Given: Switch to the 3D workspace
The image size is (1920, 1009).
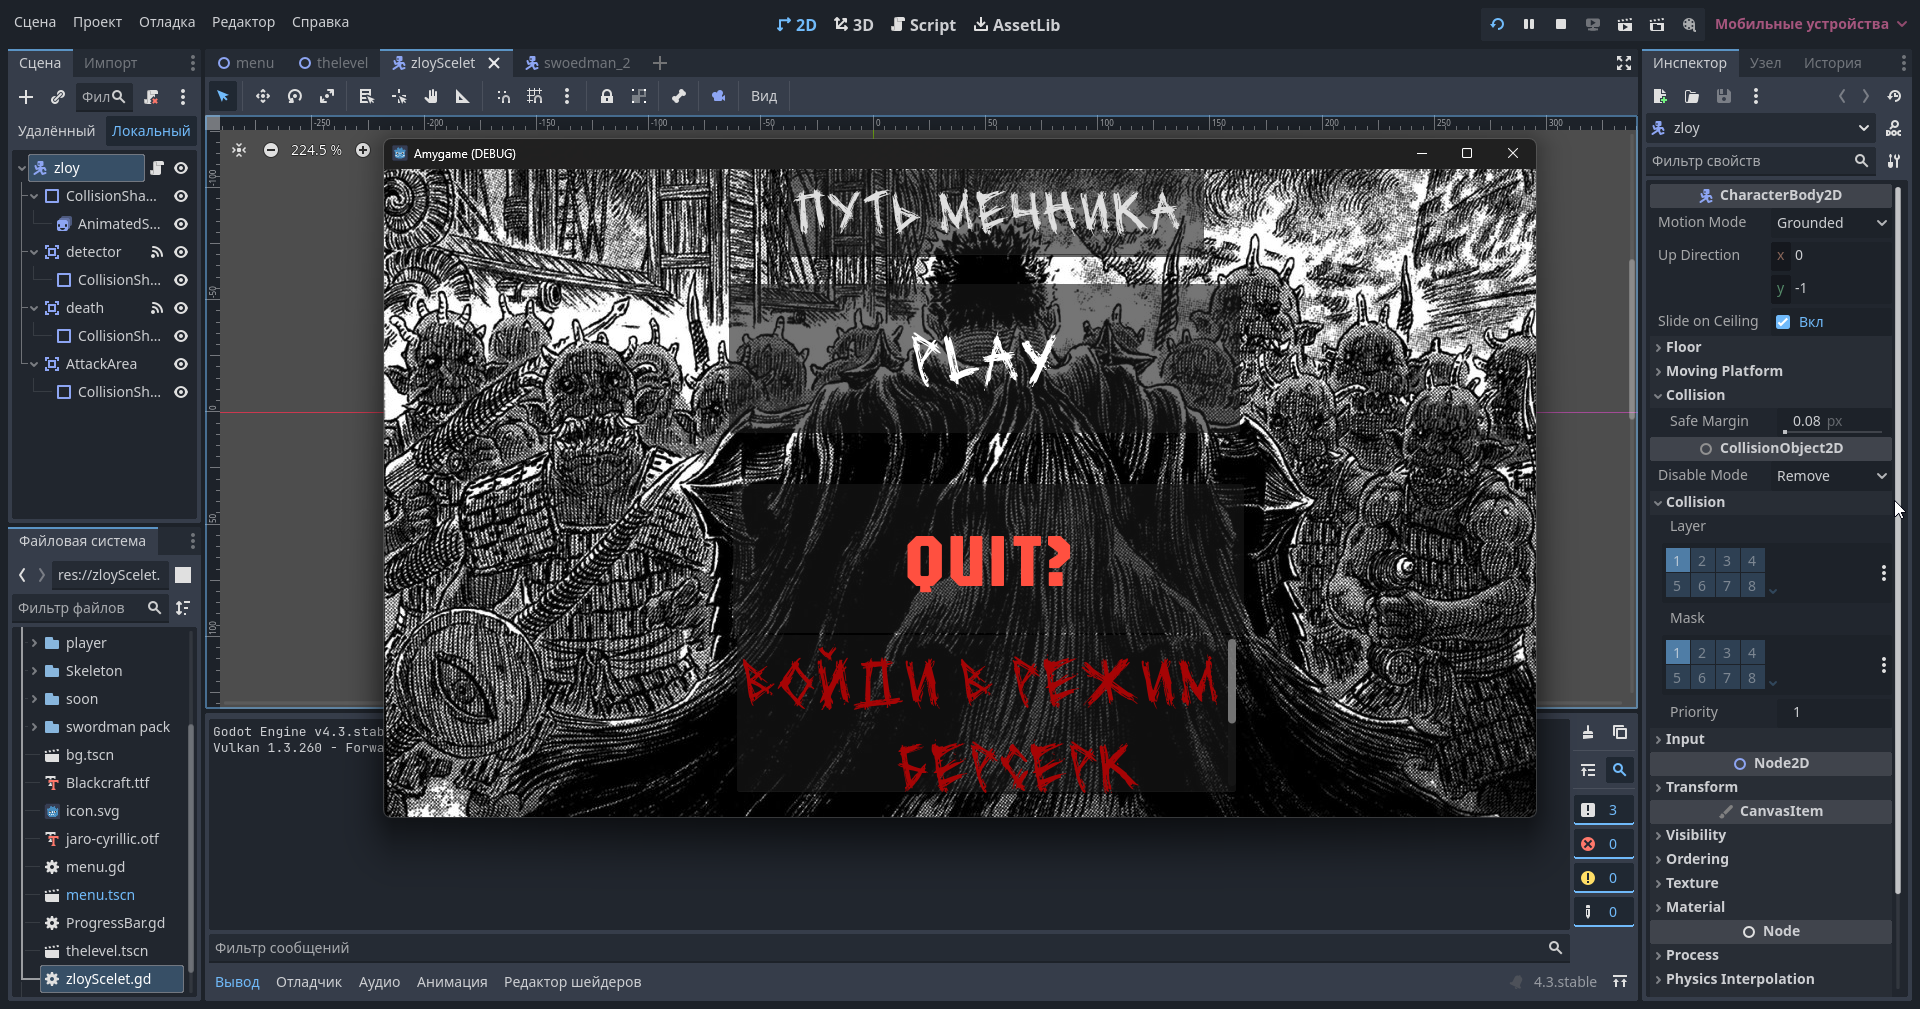Looking at the screenshot, I should click(x=854, y=25).
